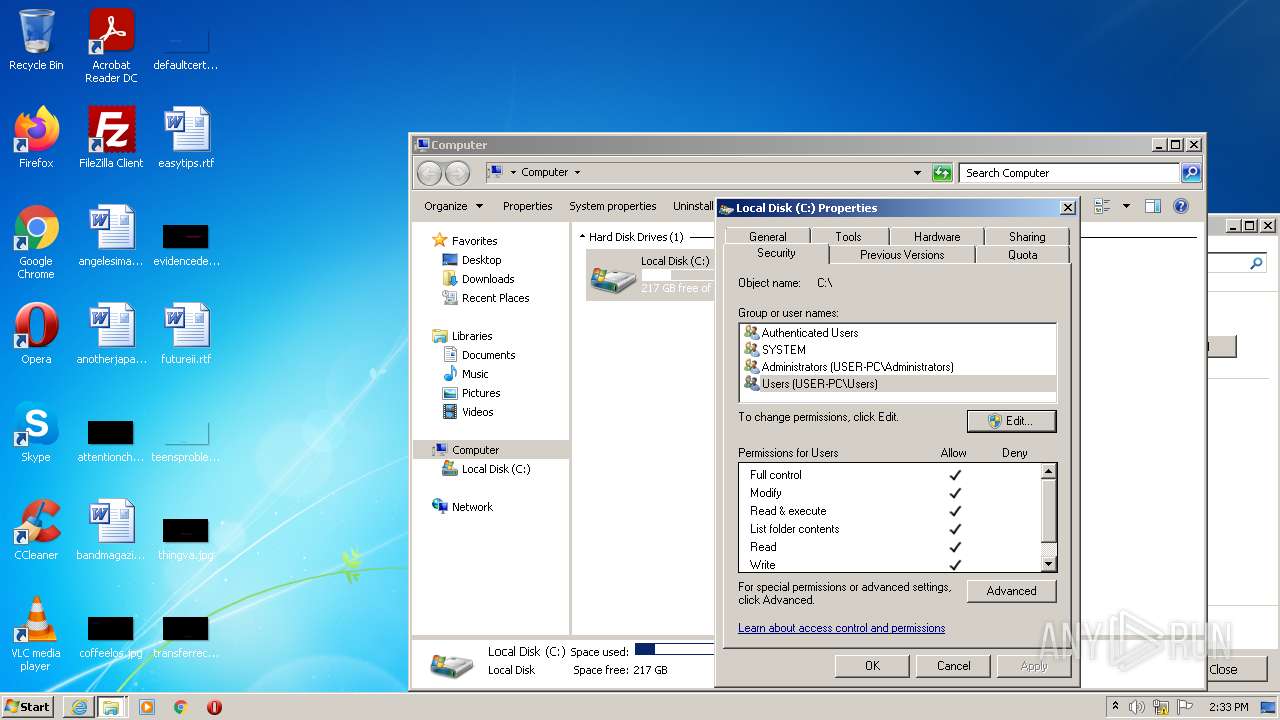Screen dimensions: 1280x720
Task: Open the Opera desktop shortcut
Action: point(36,334)
